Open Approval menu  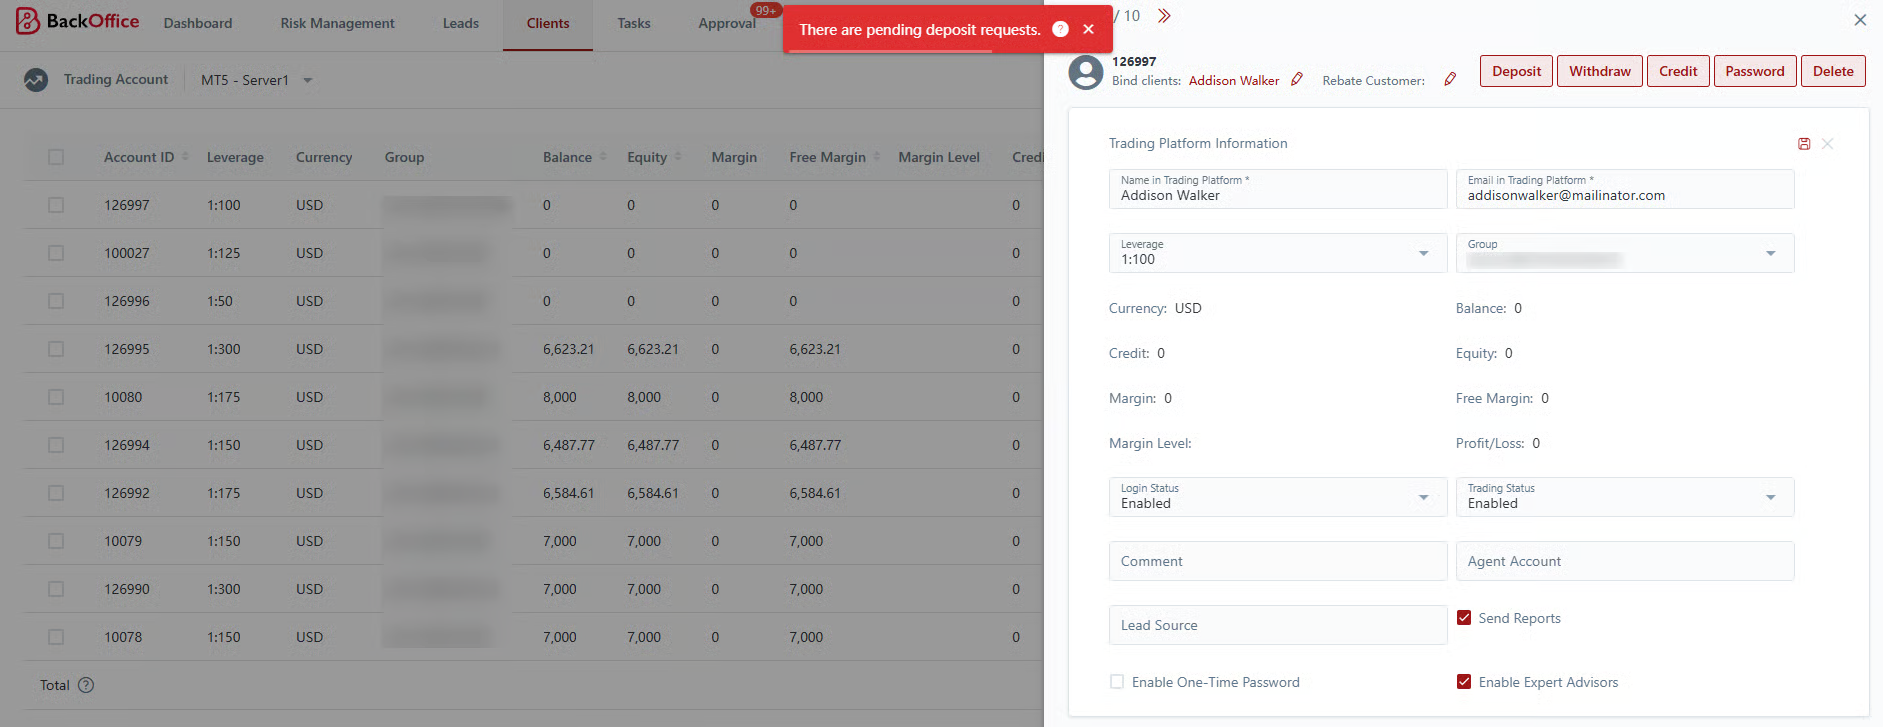[x=727, y=23]
